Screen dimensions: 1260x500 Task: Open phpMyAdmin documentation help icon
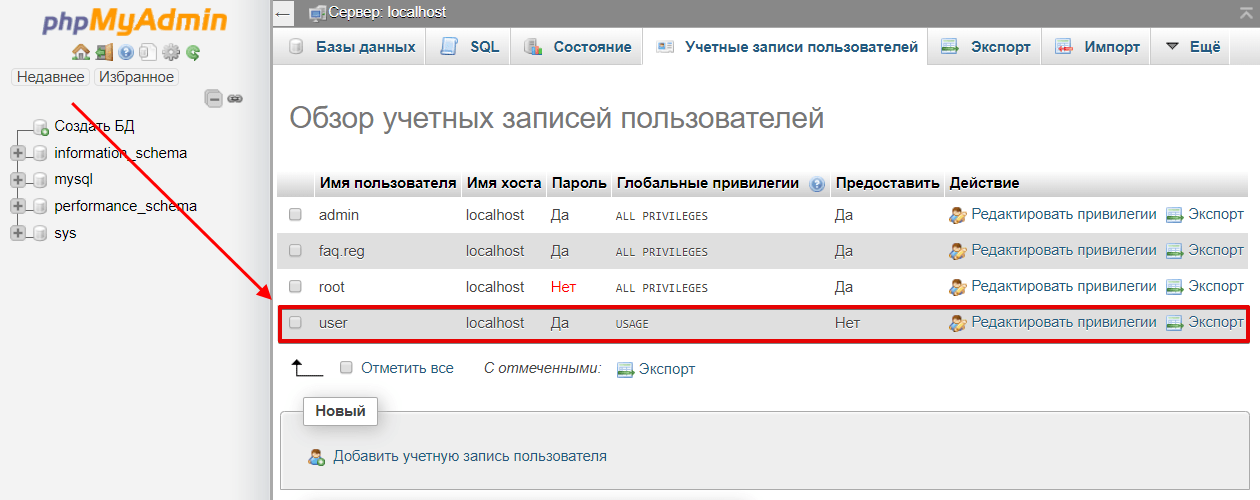click(x=126, y=52)
